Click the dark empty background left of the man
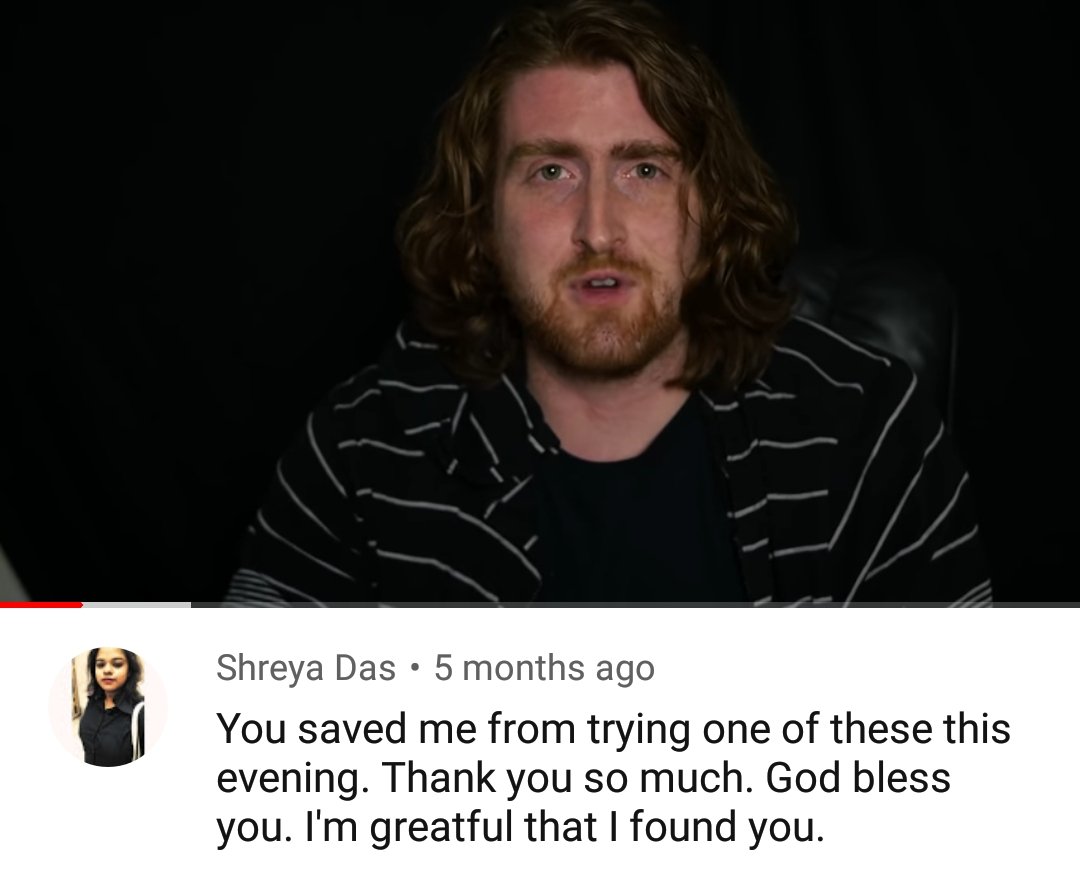1080x873 pixels. click(x=172, y=276)
